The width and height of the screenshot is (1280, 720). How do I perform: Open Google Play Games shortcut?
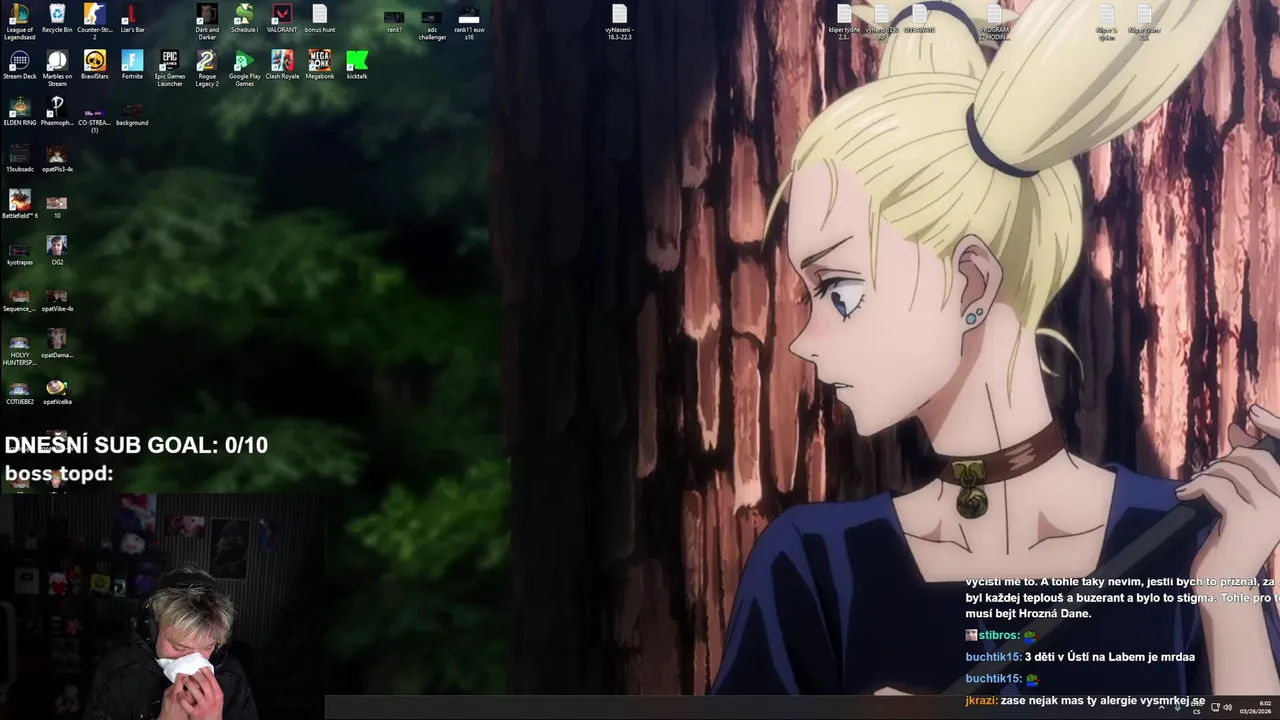(x=244, y=68)
